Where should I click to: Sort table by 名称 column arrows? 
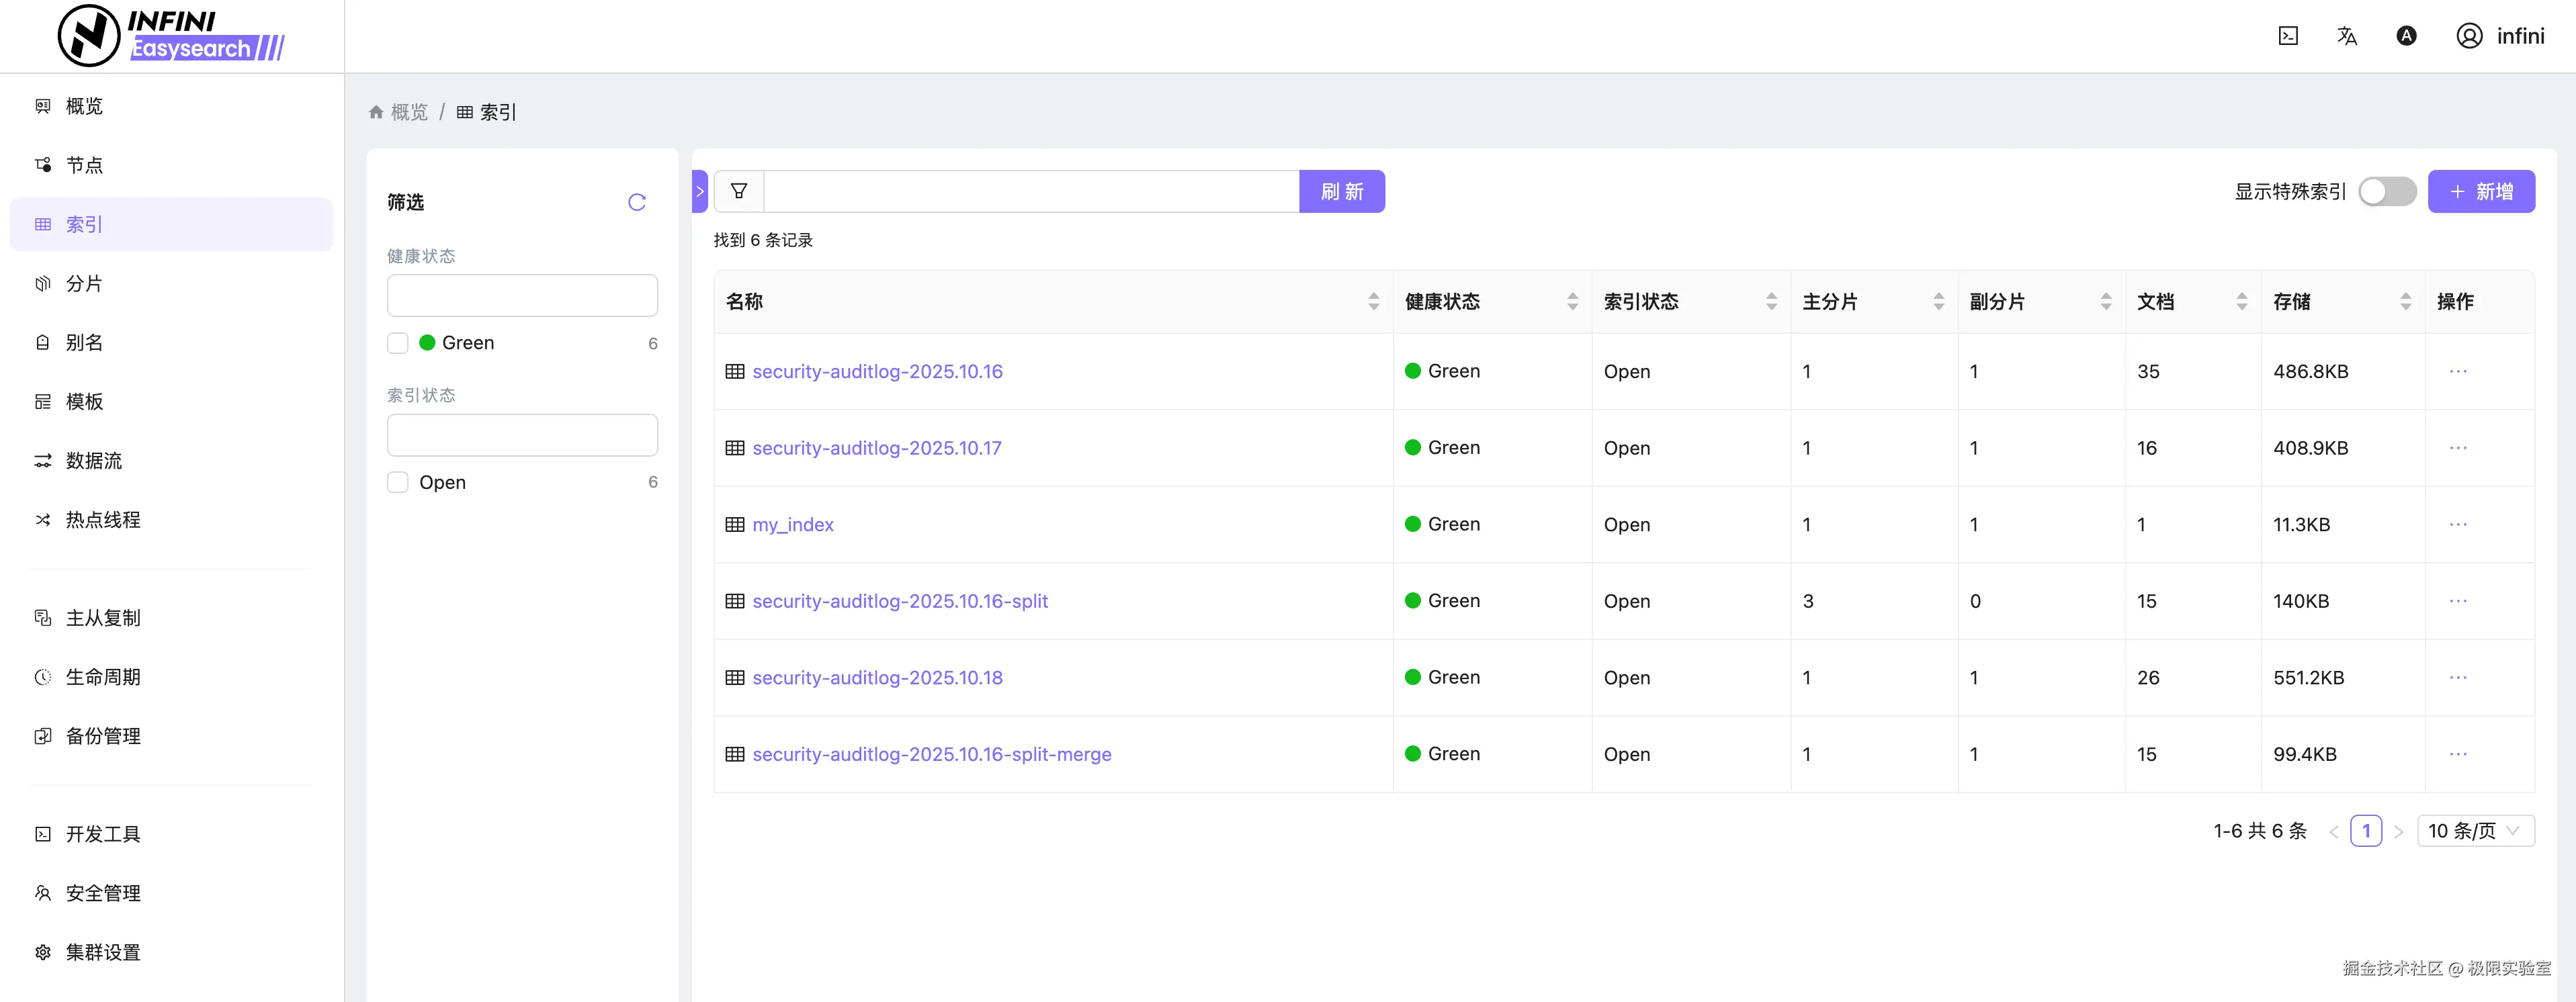(1373, 301)
